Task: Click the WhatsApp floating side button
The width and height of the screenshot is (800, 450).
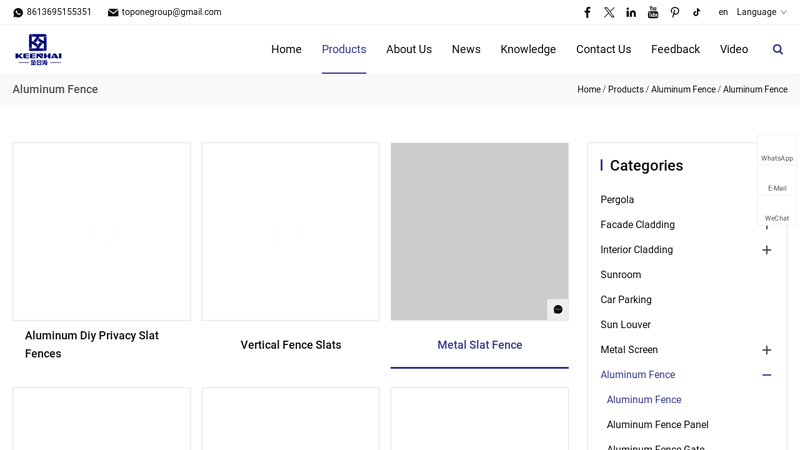Action: tap(777, 150)
